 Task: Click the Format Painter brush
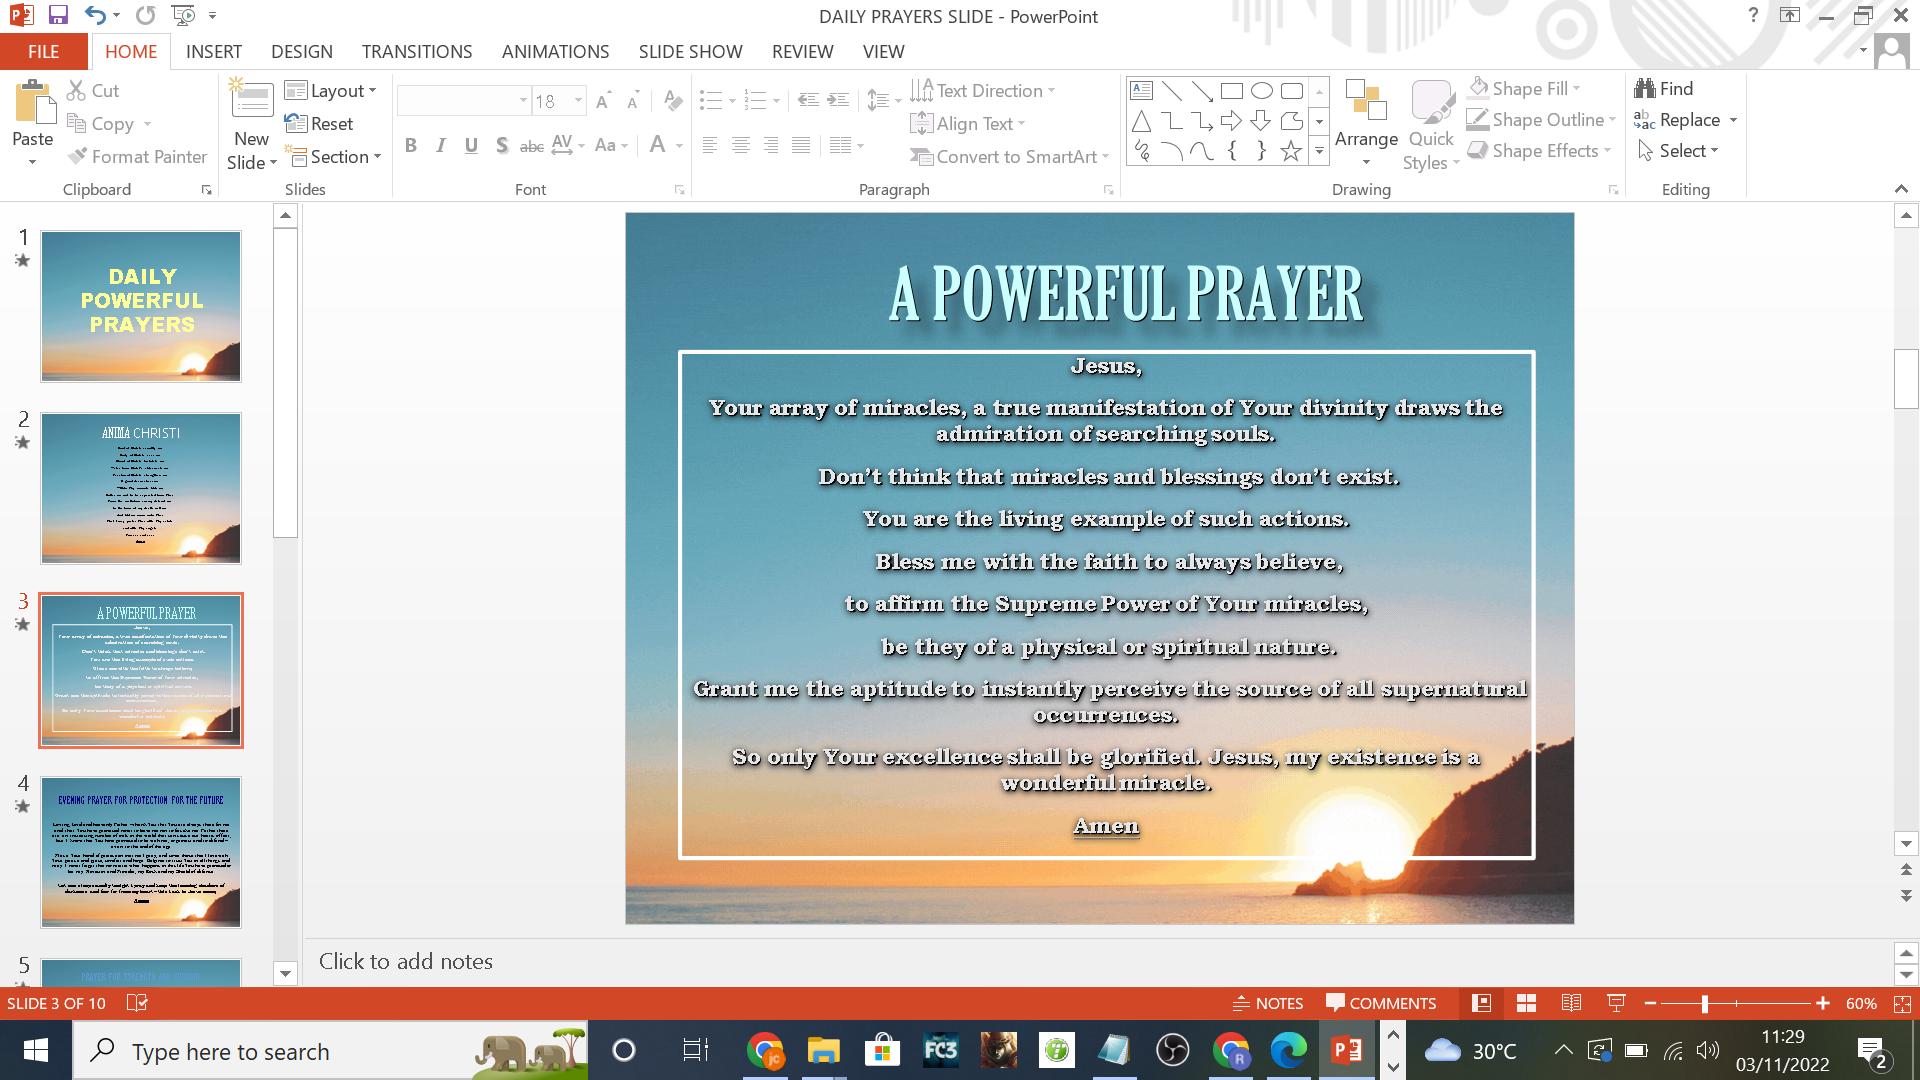pyautogui.click(x=77, y=157)
